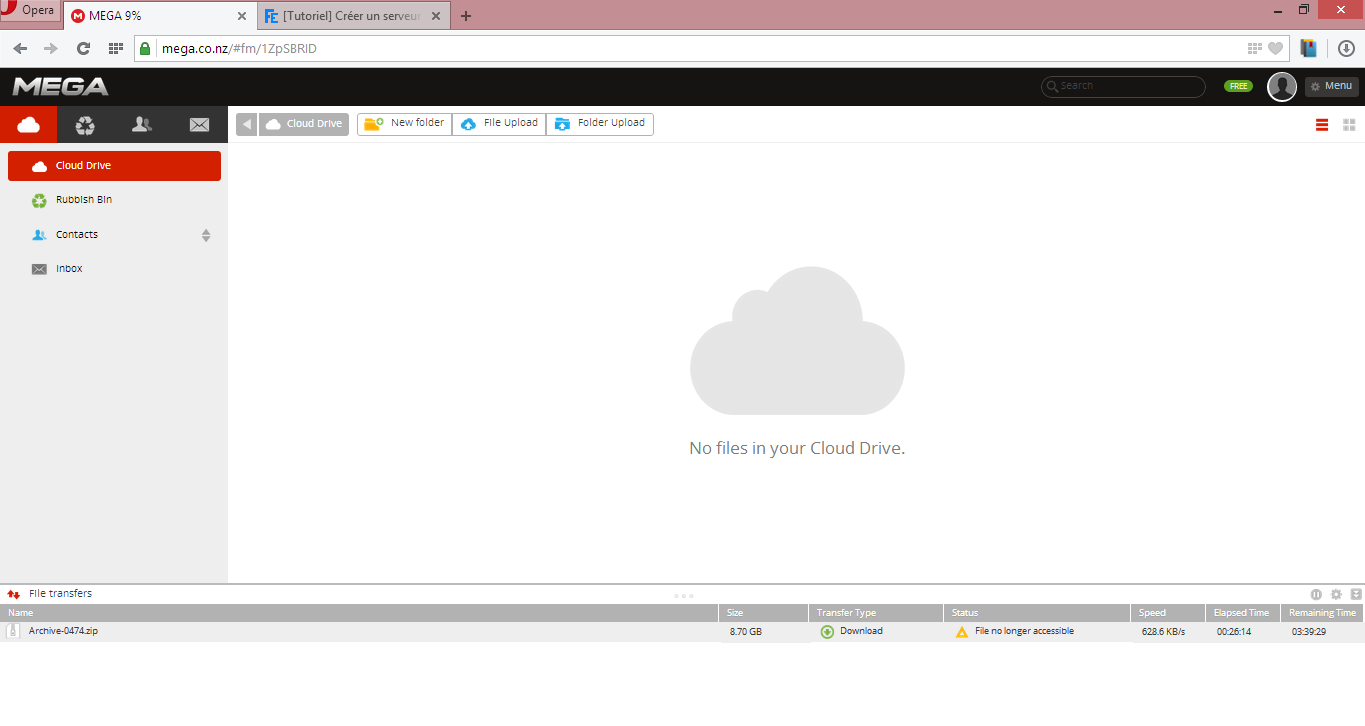Select the rubbish bin recycle icon tab
Viewport: 1365px width, 726px height.
(85, 124)
